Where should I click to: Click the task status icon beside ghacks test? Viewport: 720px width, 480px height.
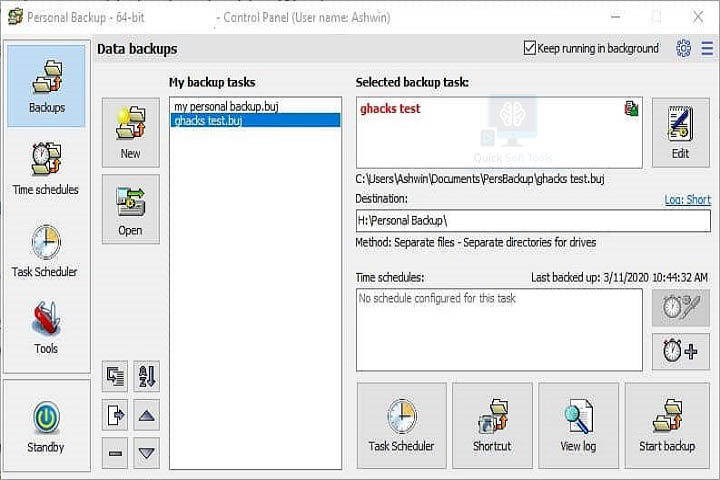coord(631,109)
